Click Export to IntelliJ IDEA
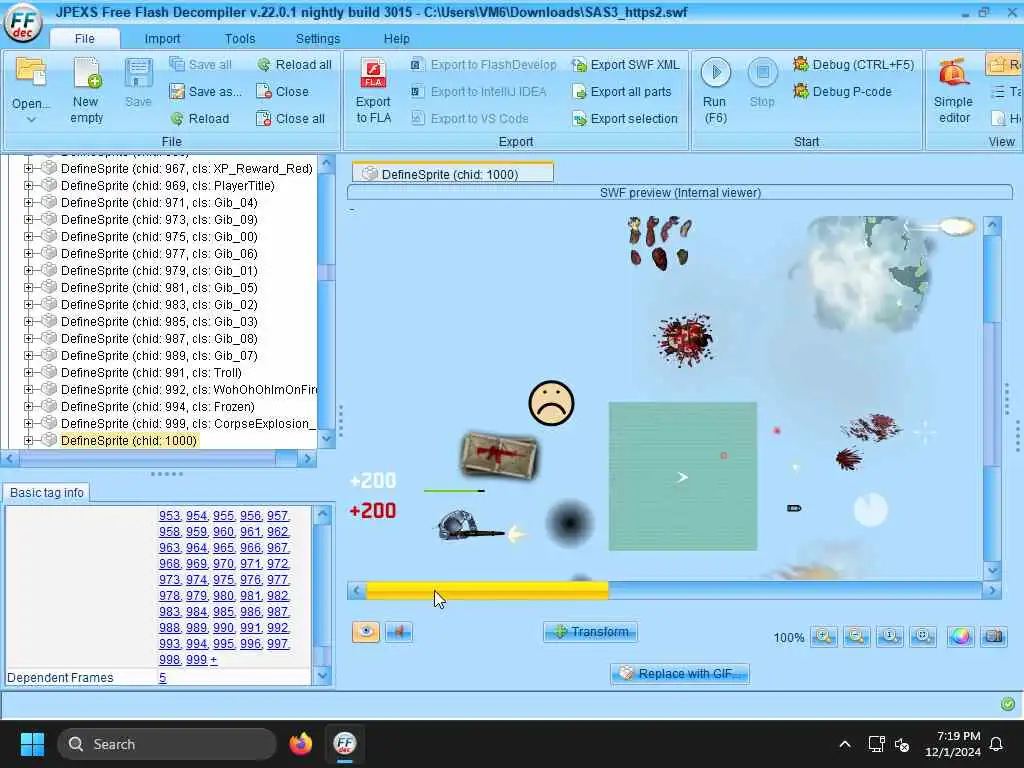 click(x=478, y=91)
